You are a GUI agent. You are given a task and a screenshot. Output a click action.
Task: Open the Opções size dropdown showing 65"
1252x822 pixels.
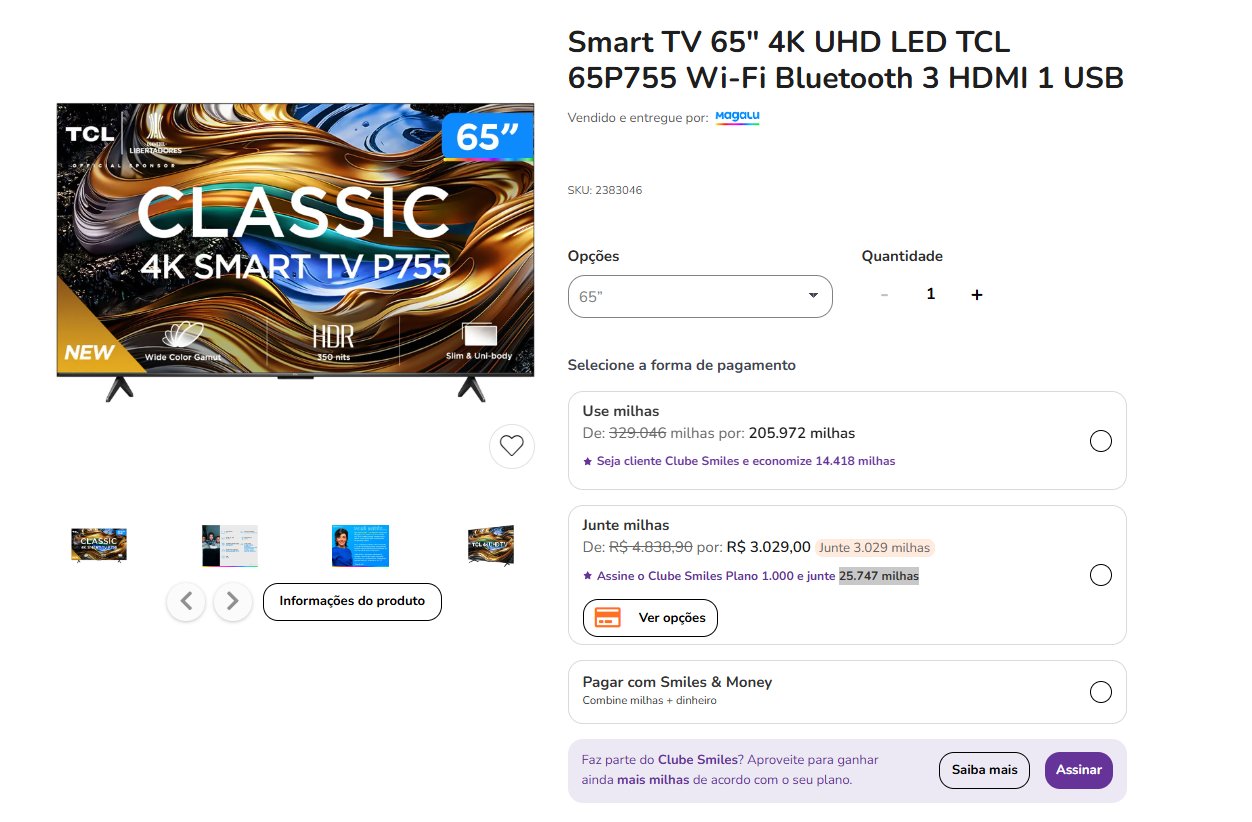coord(700,296)
